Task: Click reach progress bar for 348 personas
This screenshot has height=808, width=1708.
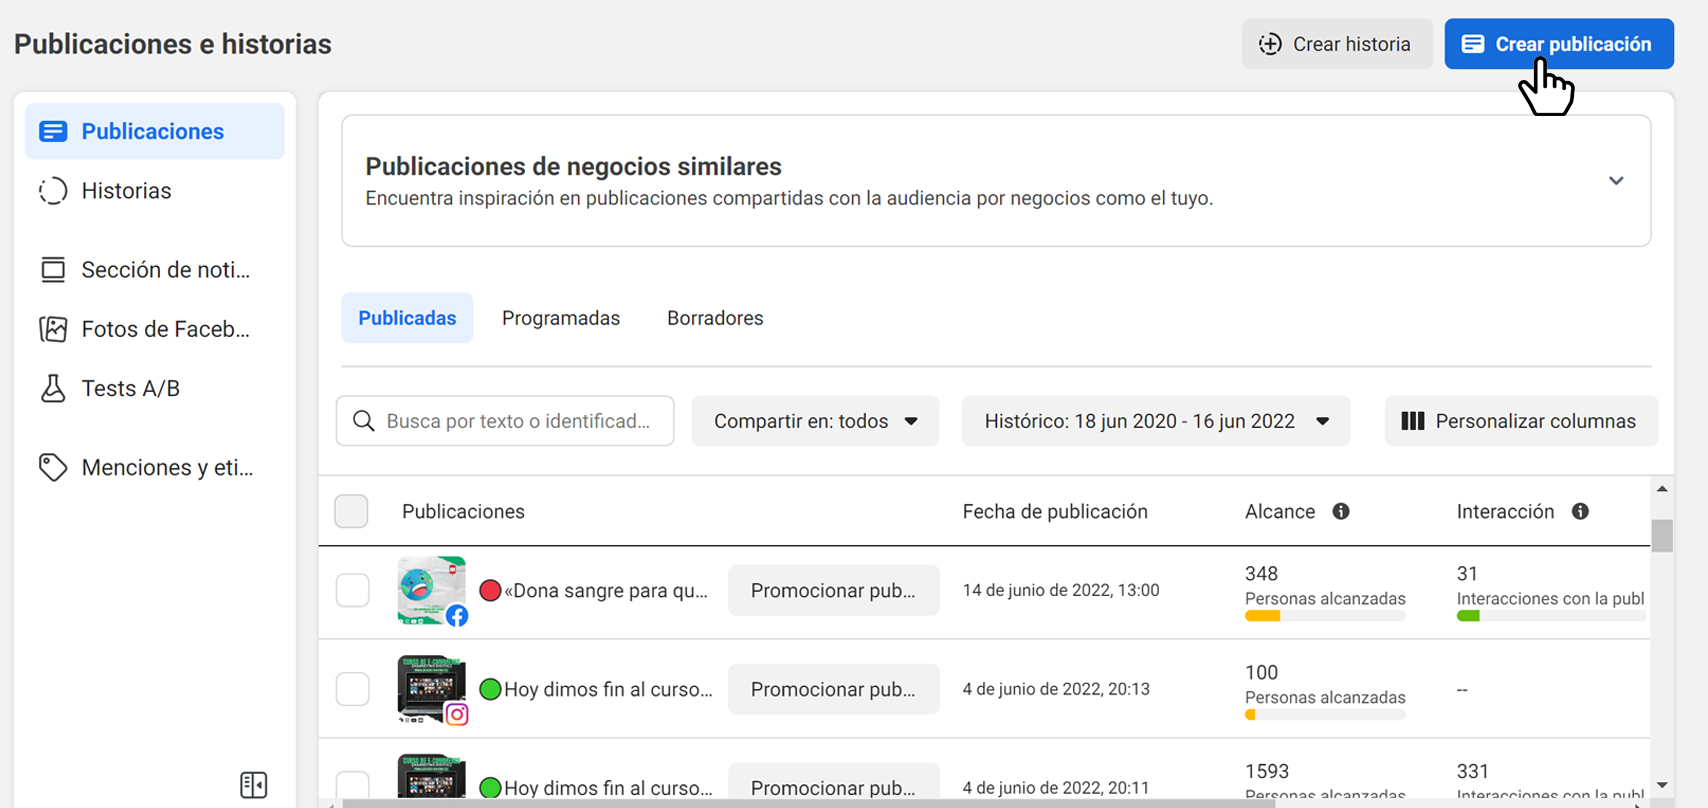Action: [1325, 616]
